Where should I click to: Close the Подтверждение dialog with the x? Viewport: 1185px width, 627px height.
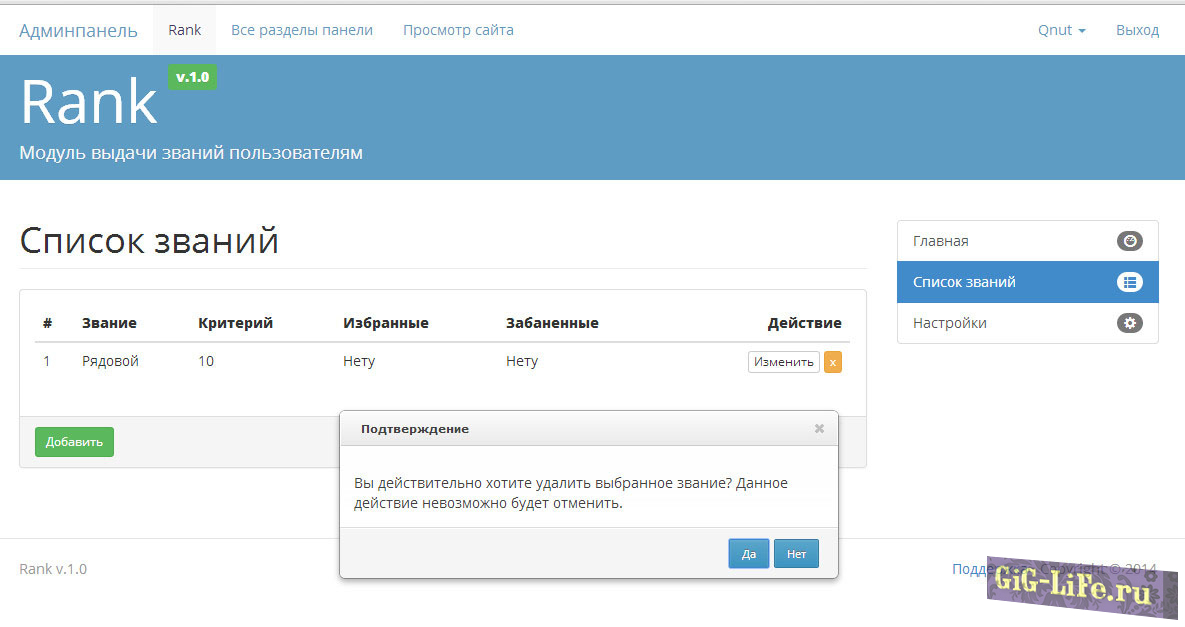tap(819, 428)
